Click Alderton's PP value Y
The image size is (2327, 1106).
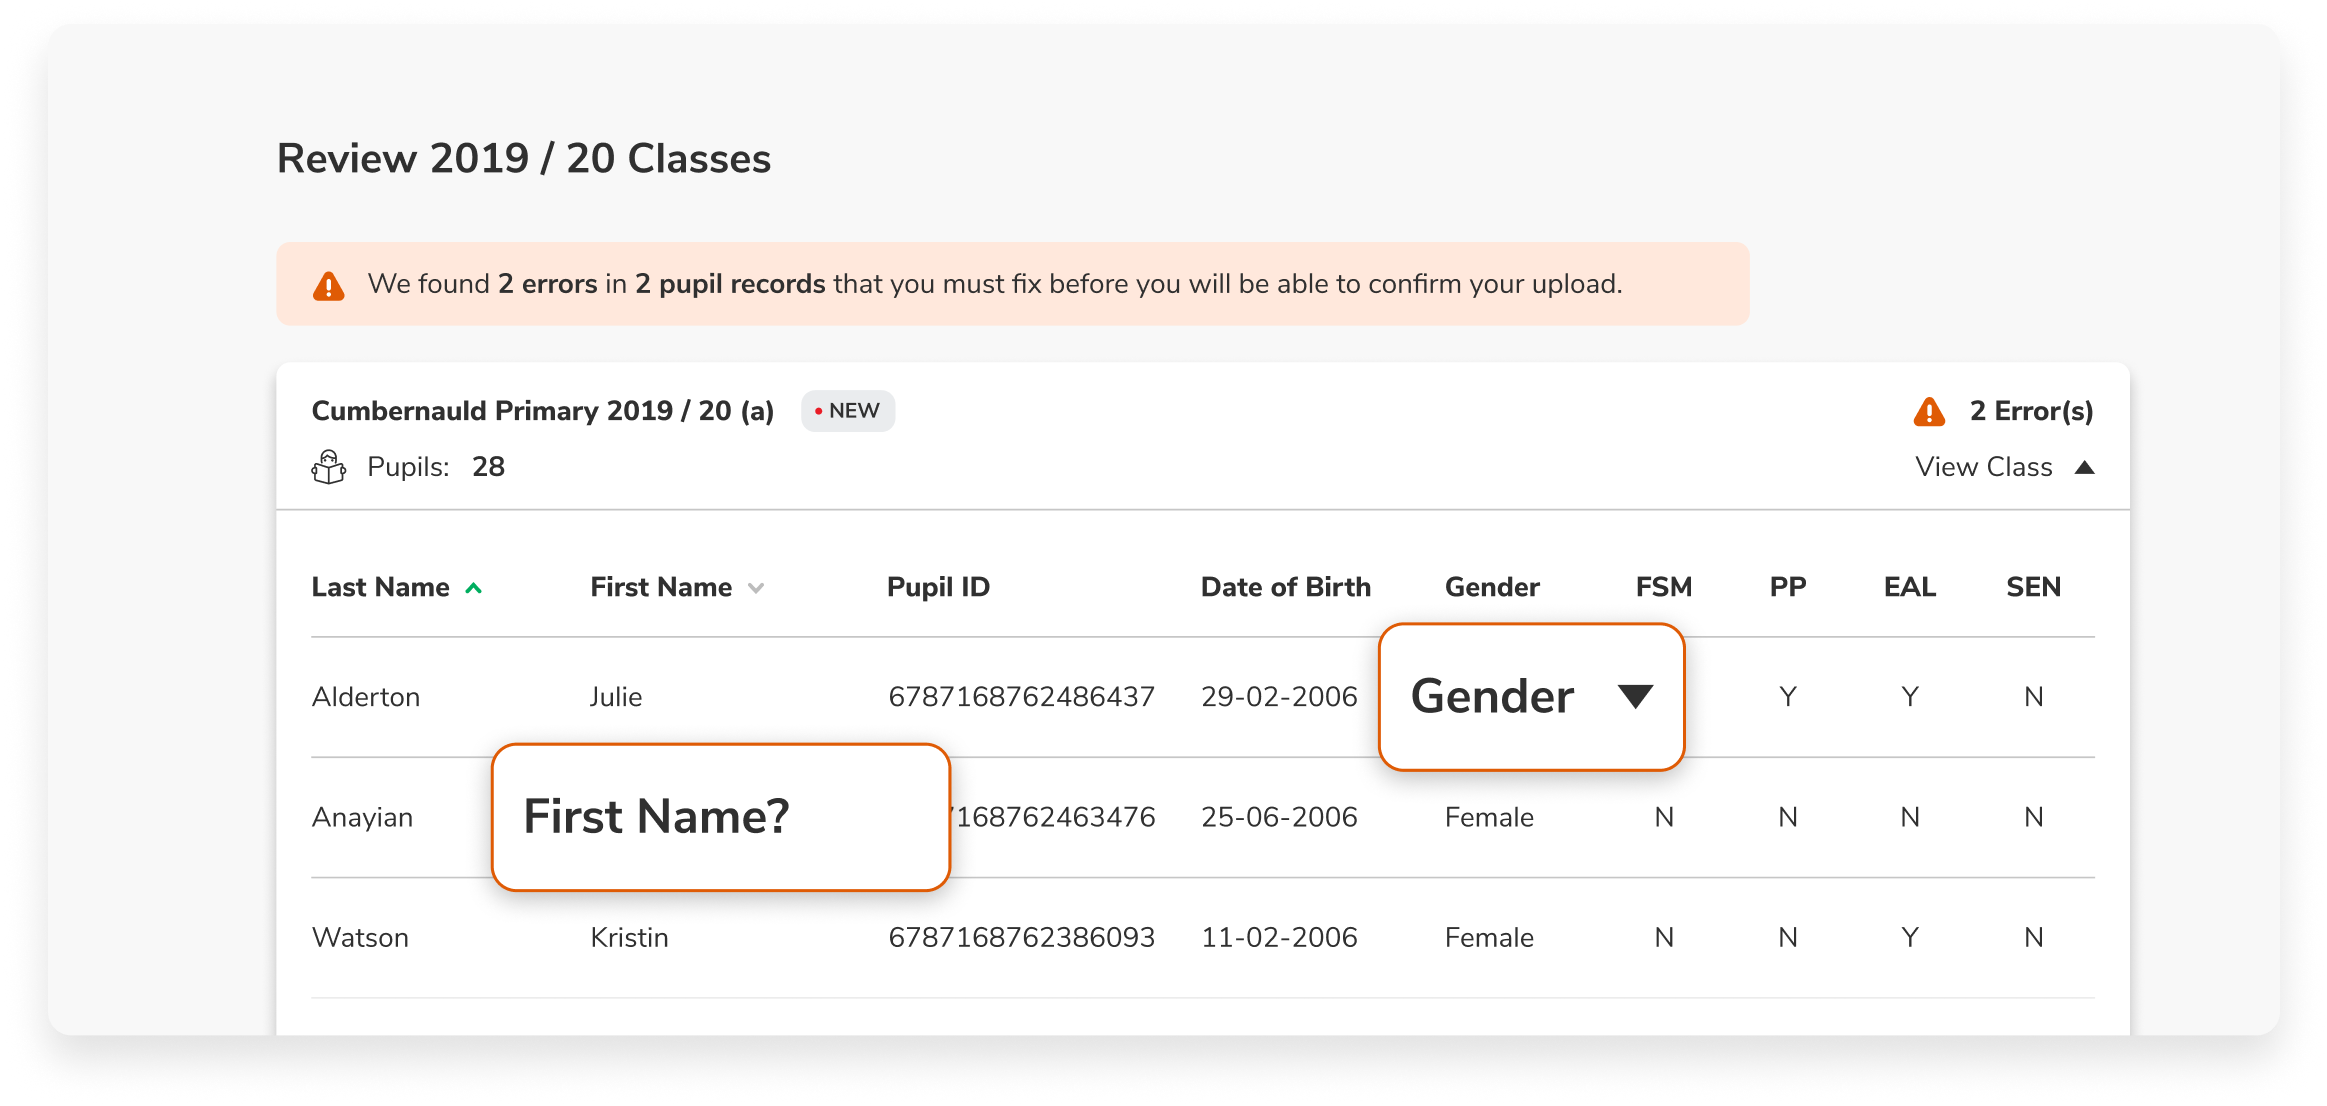[x=1787, y=697]
